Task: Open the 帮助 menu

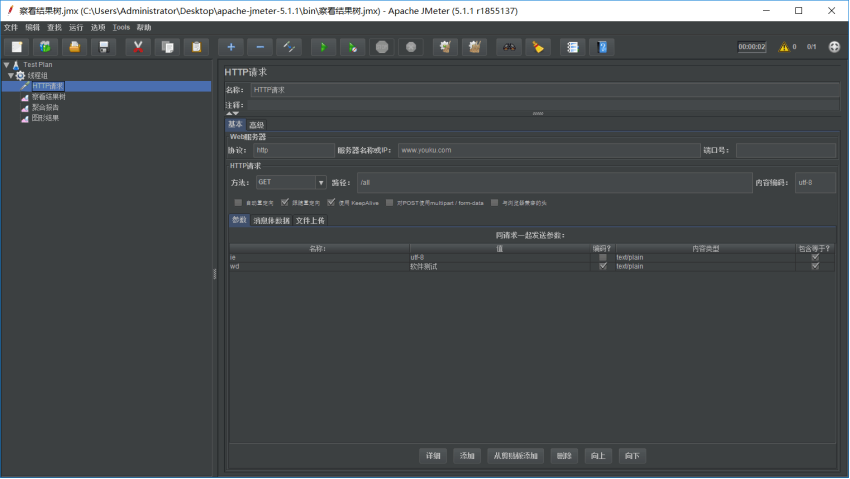Action: coord(144,28)
